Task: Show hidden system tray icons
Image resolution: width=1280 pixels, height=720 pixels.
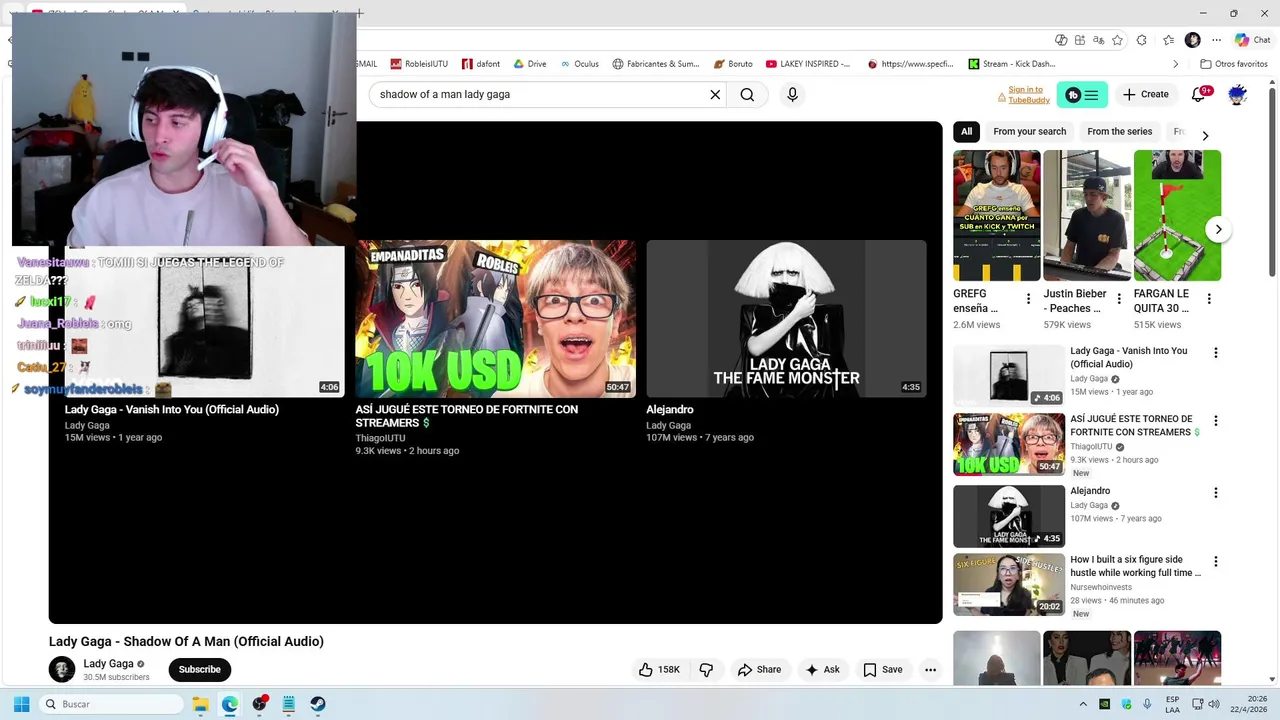Action: click(1082, 704)
